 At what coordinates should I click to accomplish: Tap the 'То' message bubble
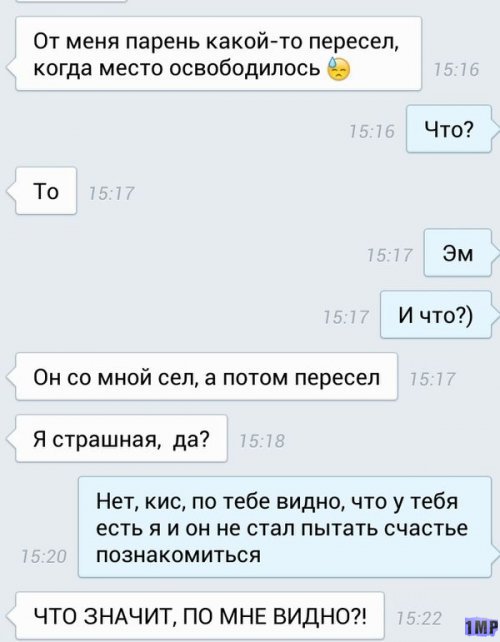[x=46, y=191]
